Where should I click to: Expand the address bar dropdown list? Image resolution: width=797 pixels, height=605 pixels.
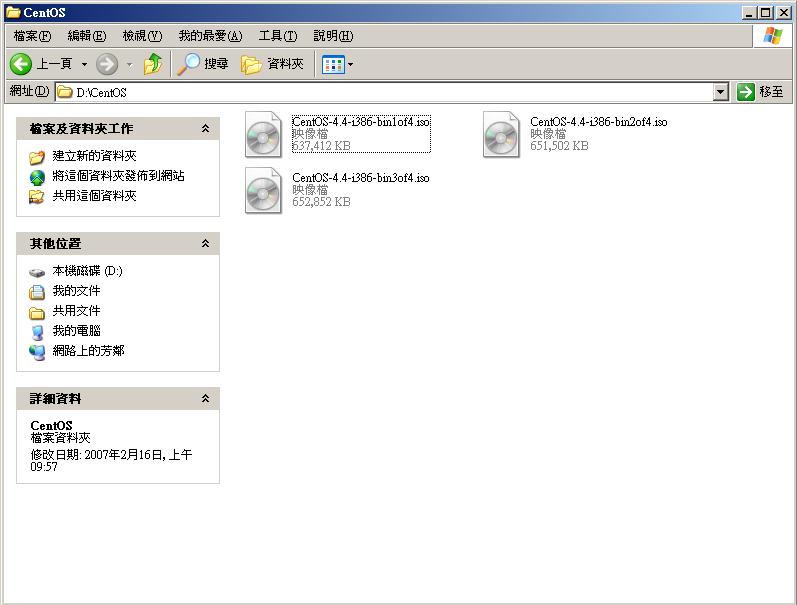[x=720, y=92]
